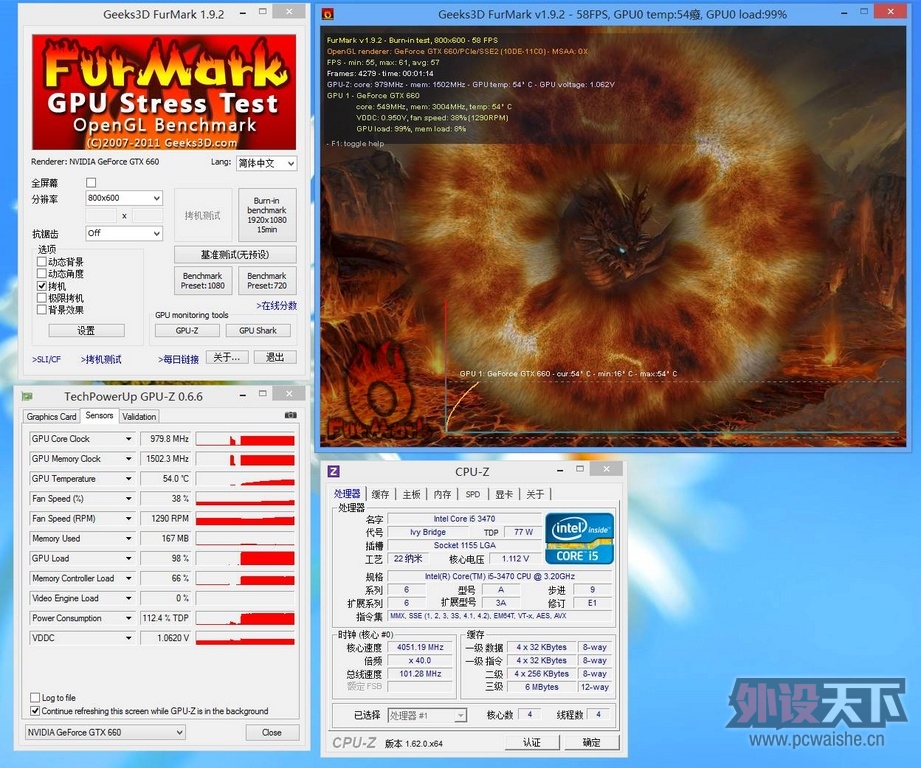This screenshot has height=768, width=921.
Task: Open the Fan Speed (RPM) sensor dropdown
Action: (129, 518)
